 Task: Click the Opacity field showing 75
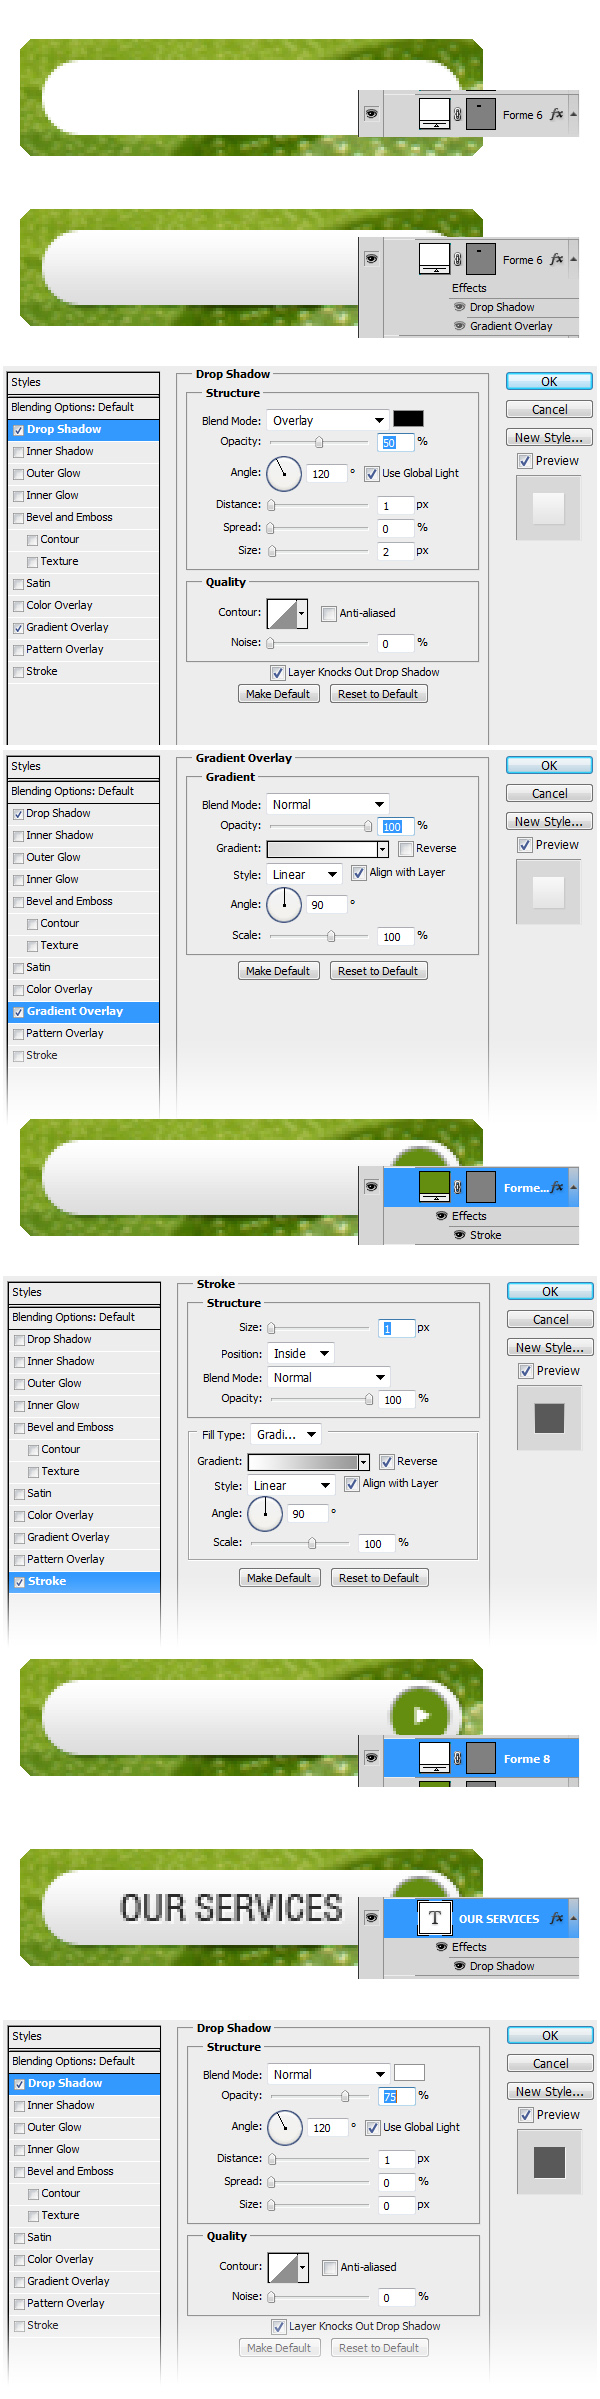point(398,2096)
